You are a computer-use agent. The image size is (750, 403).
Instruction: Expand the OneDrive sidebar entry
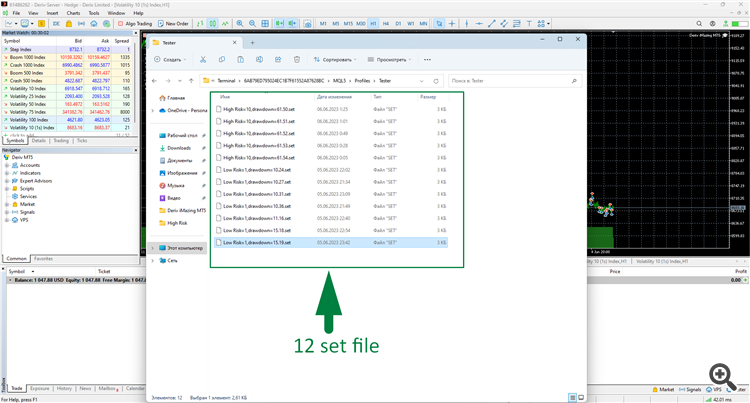click(153, 110)
